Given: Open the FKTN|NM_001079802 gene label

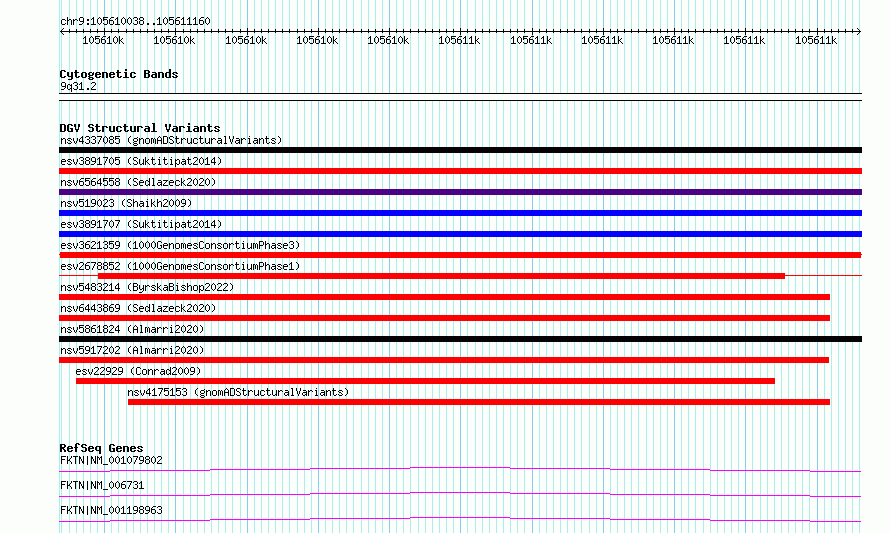Looking at the screenshot, I should click(x=111, y=460).
